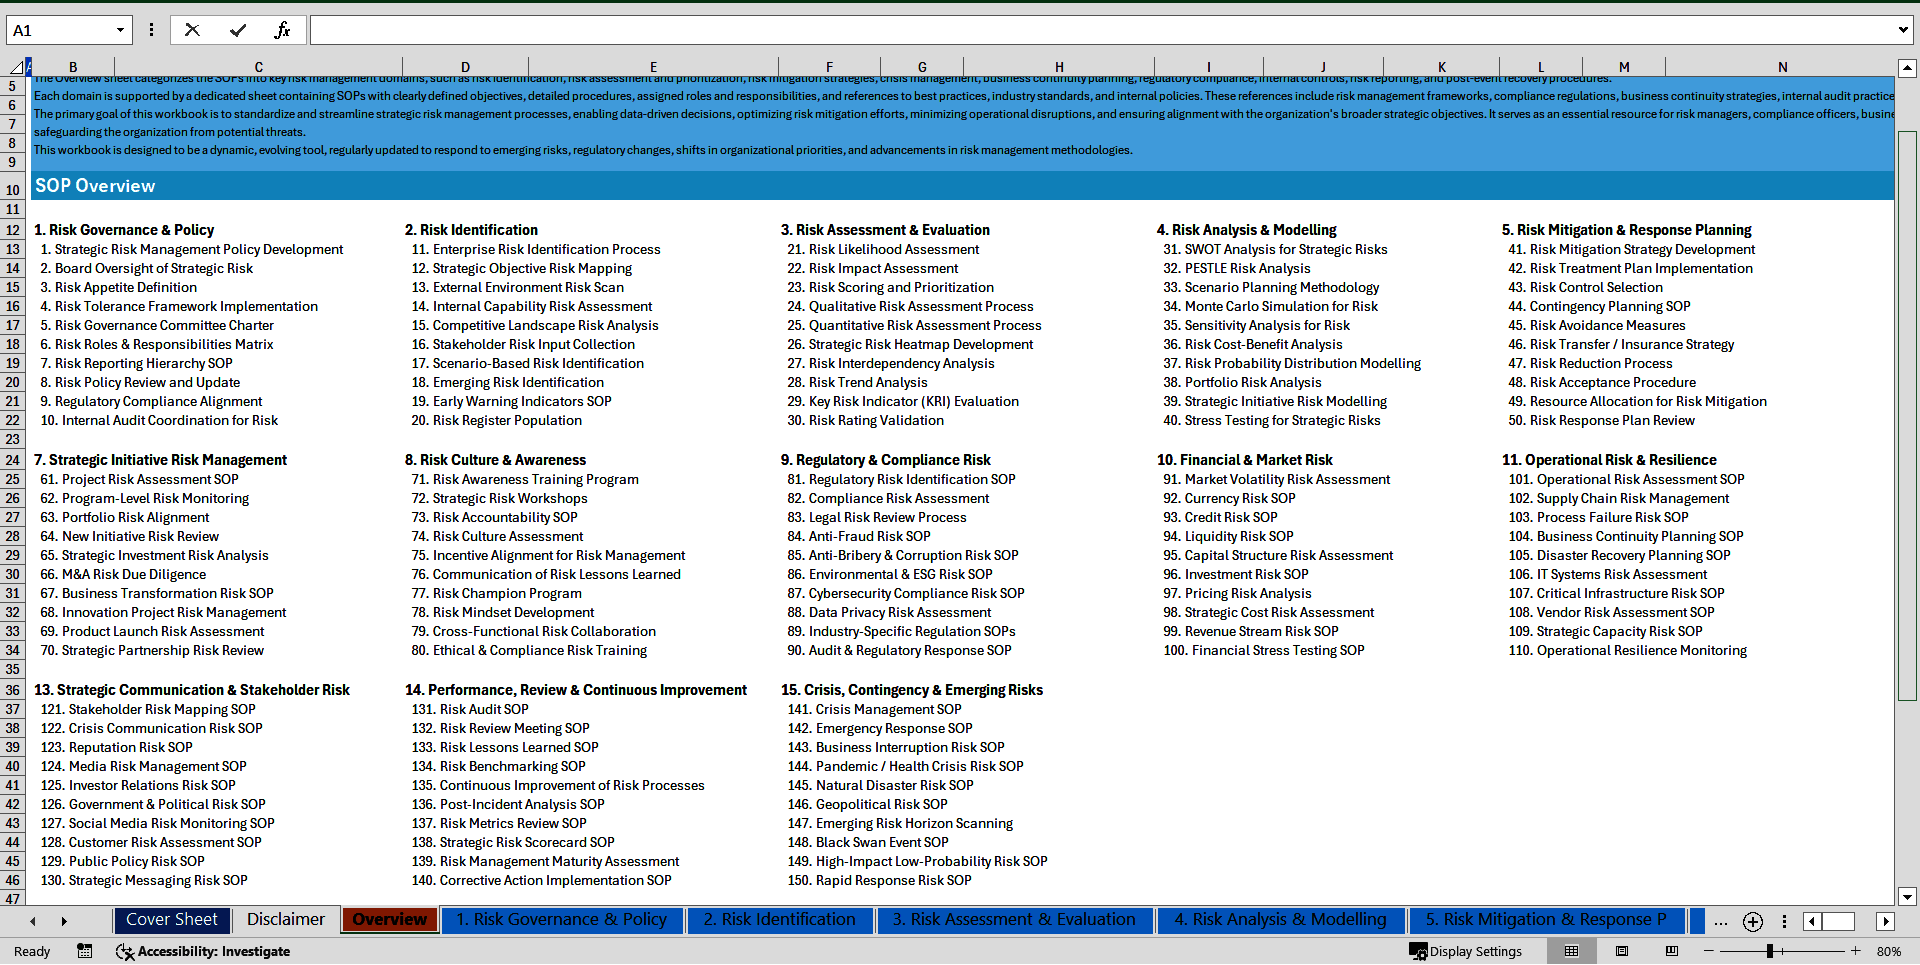The width and height of the screenshot is (1920, 965).
Task: Click the Enter checkmark icon
Action: 237,30
